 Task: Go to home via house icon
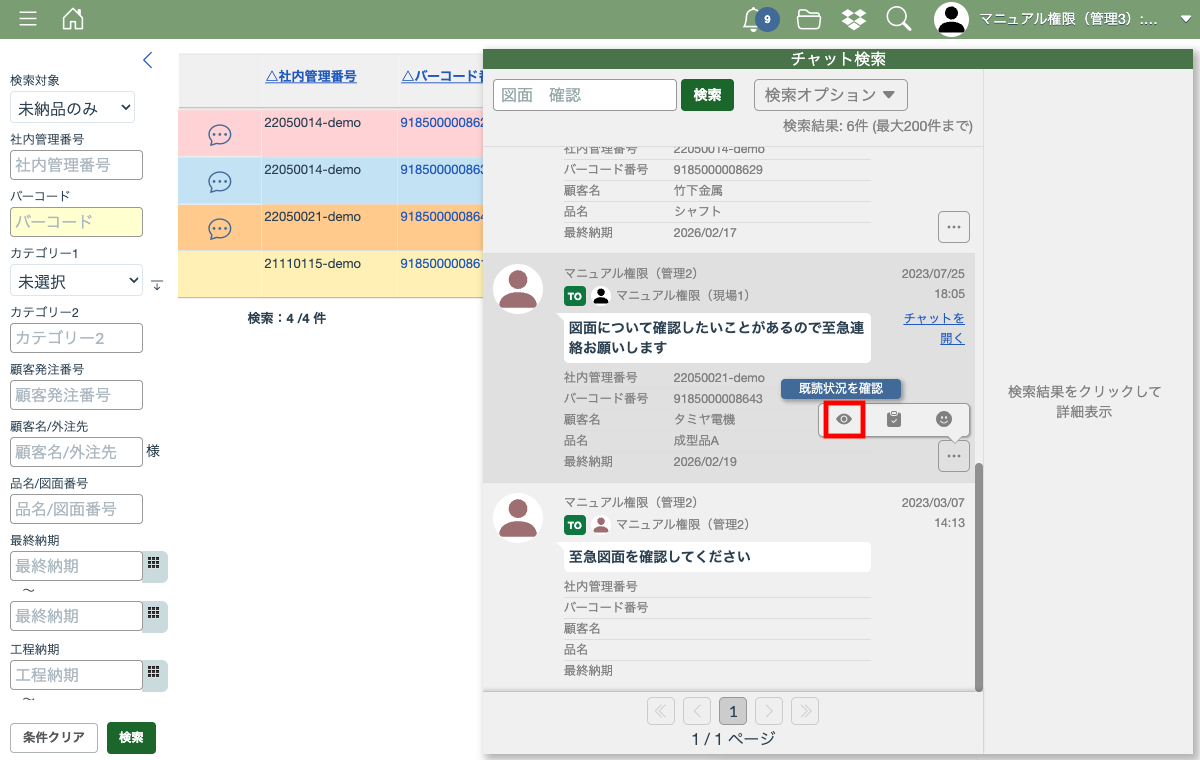(73, 19)
